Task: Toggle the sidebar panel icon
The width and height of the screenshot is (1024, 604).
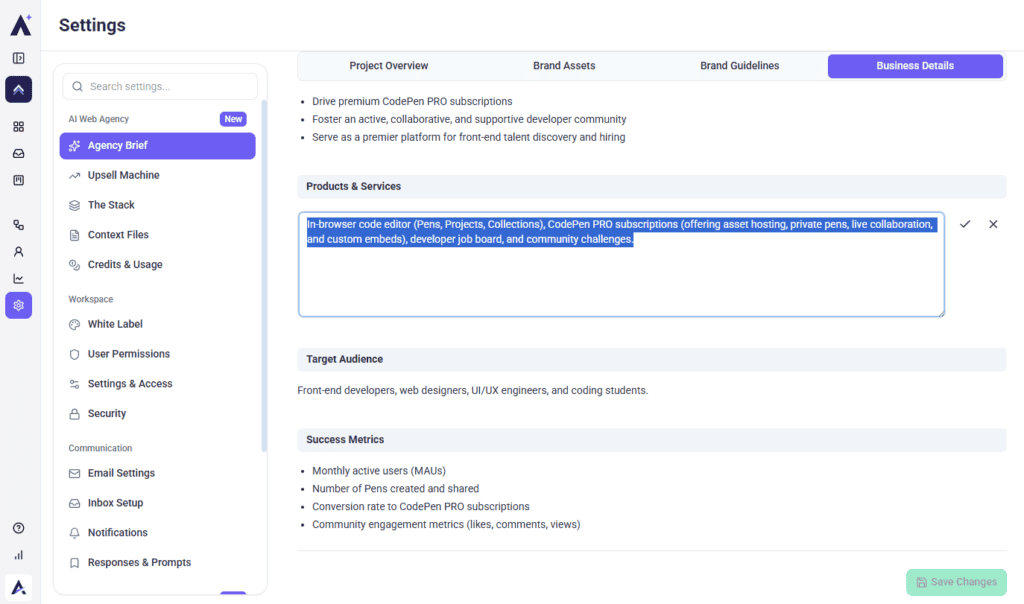Action: (x=18, y=59)
